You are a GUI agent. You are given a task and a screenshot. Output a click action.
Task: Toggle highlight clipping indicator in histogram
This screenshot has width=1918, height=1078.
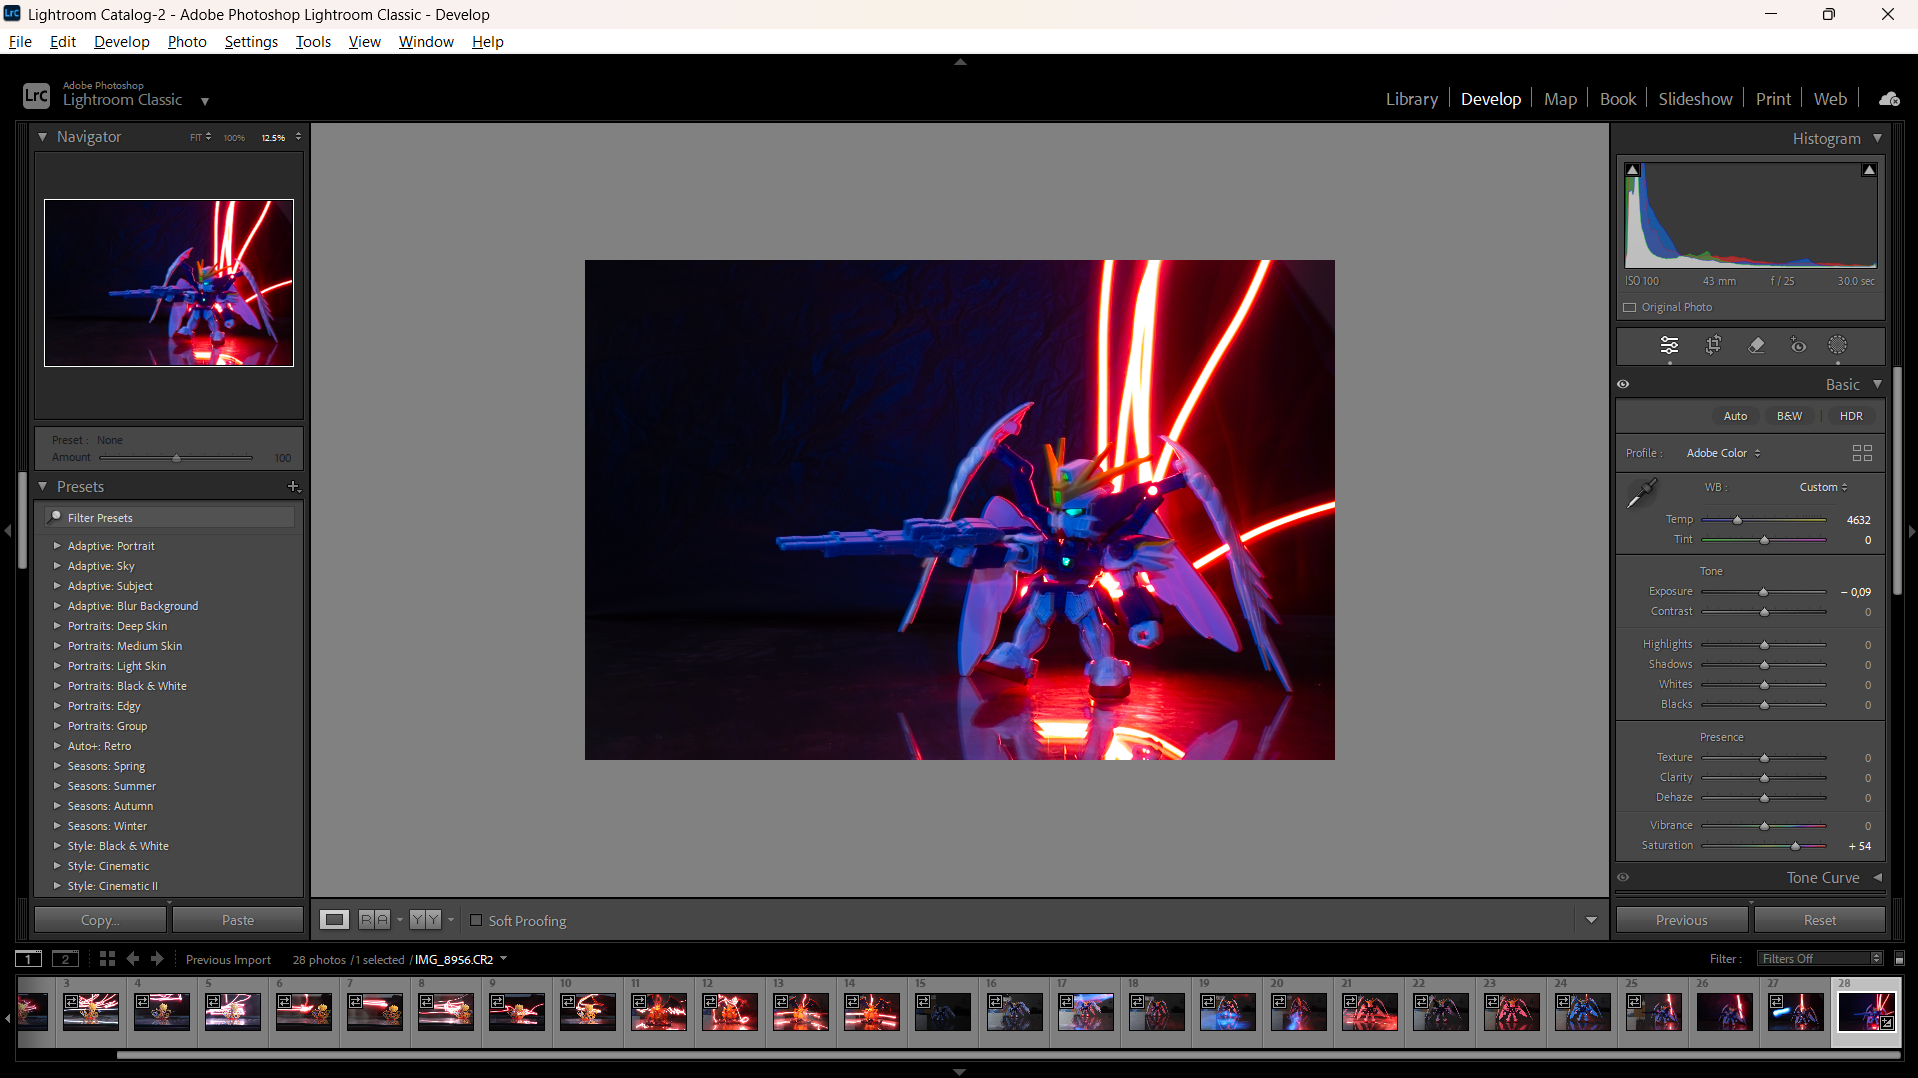pyautogui.click(x=1869, y=170)
